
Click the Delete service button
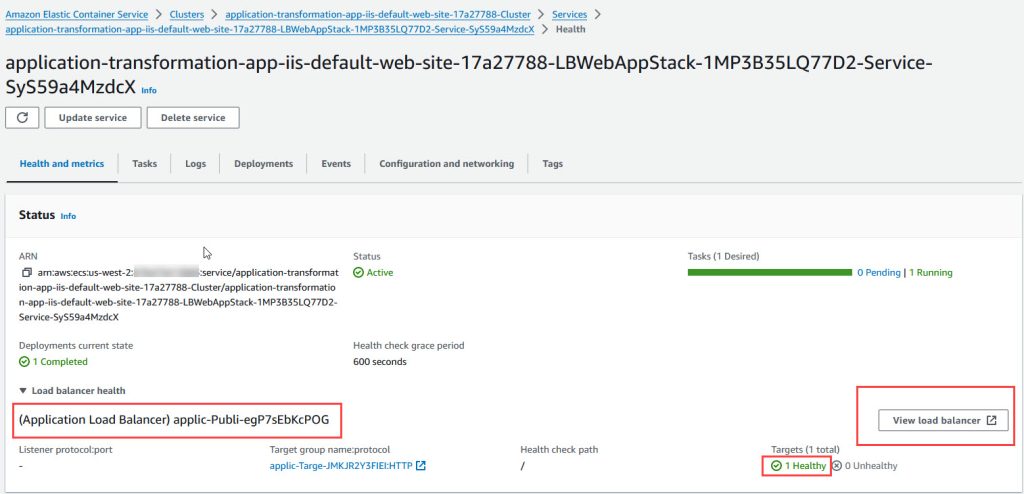click(x=193, y=118)
